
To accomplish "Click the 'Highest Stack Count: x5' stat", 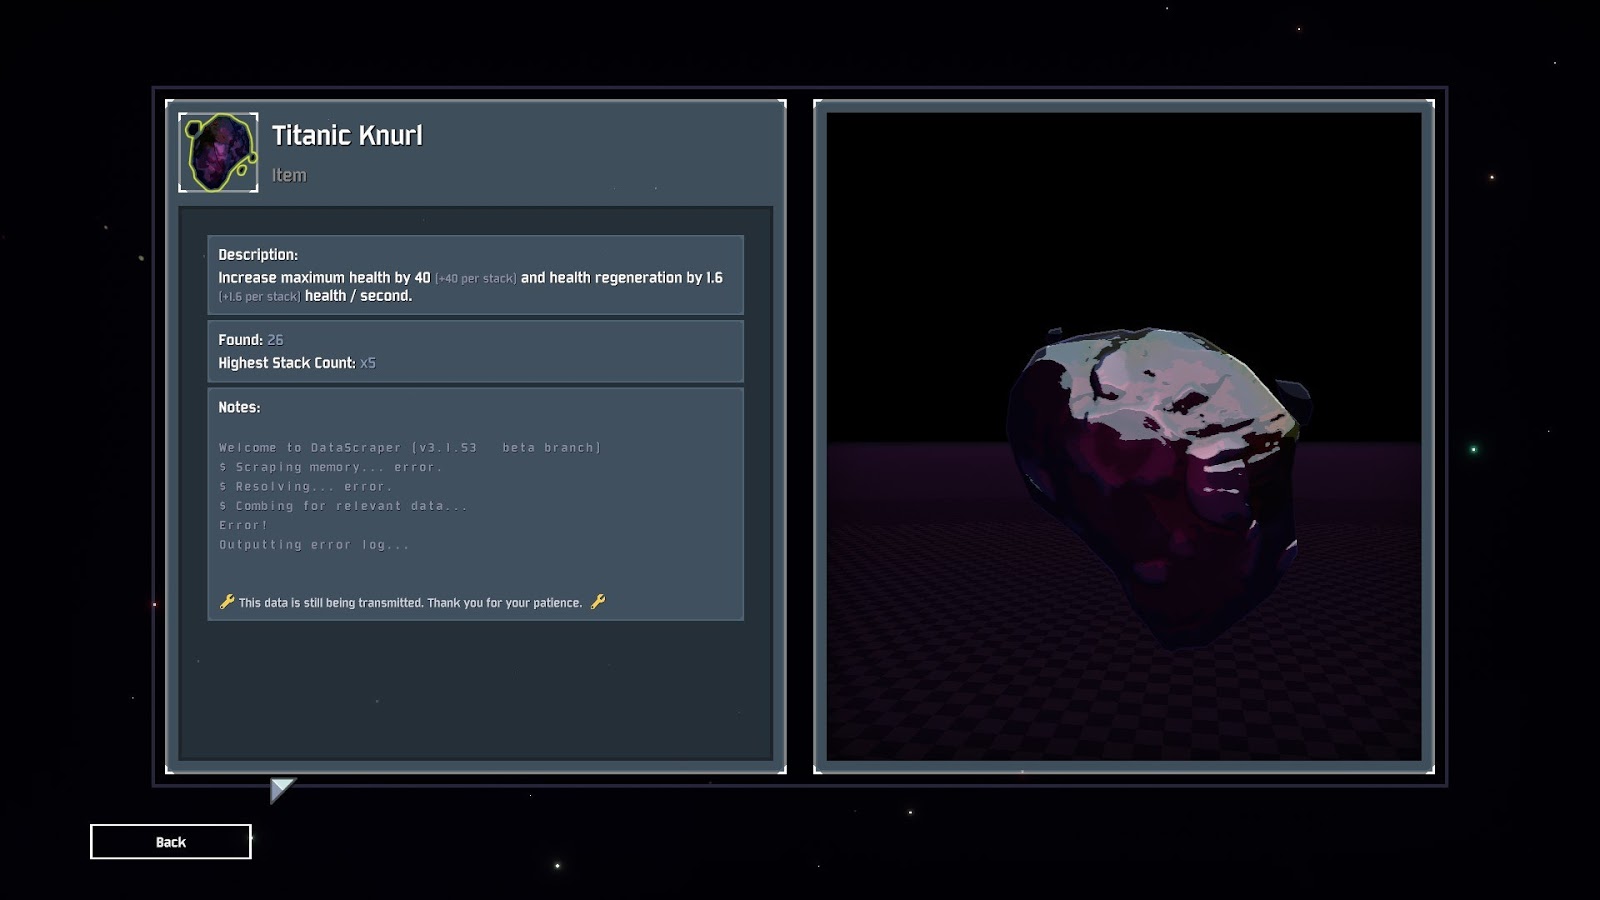I will click(x=297, y=363).
